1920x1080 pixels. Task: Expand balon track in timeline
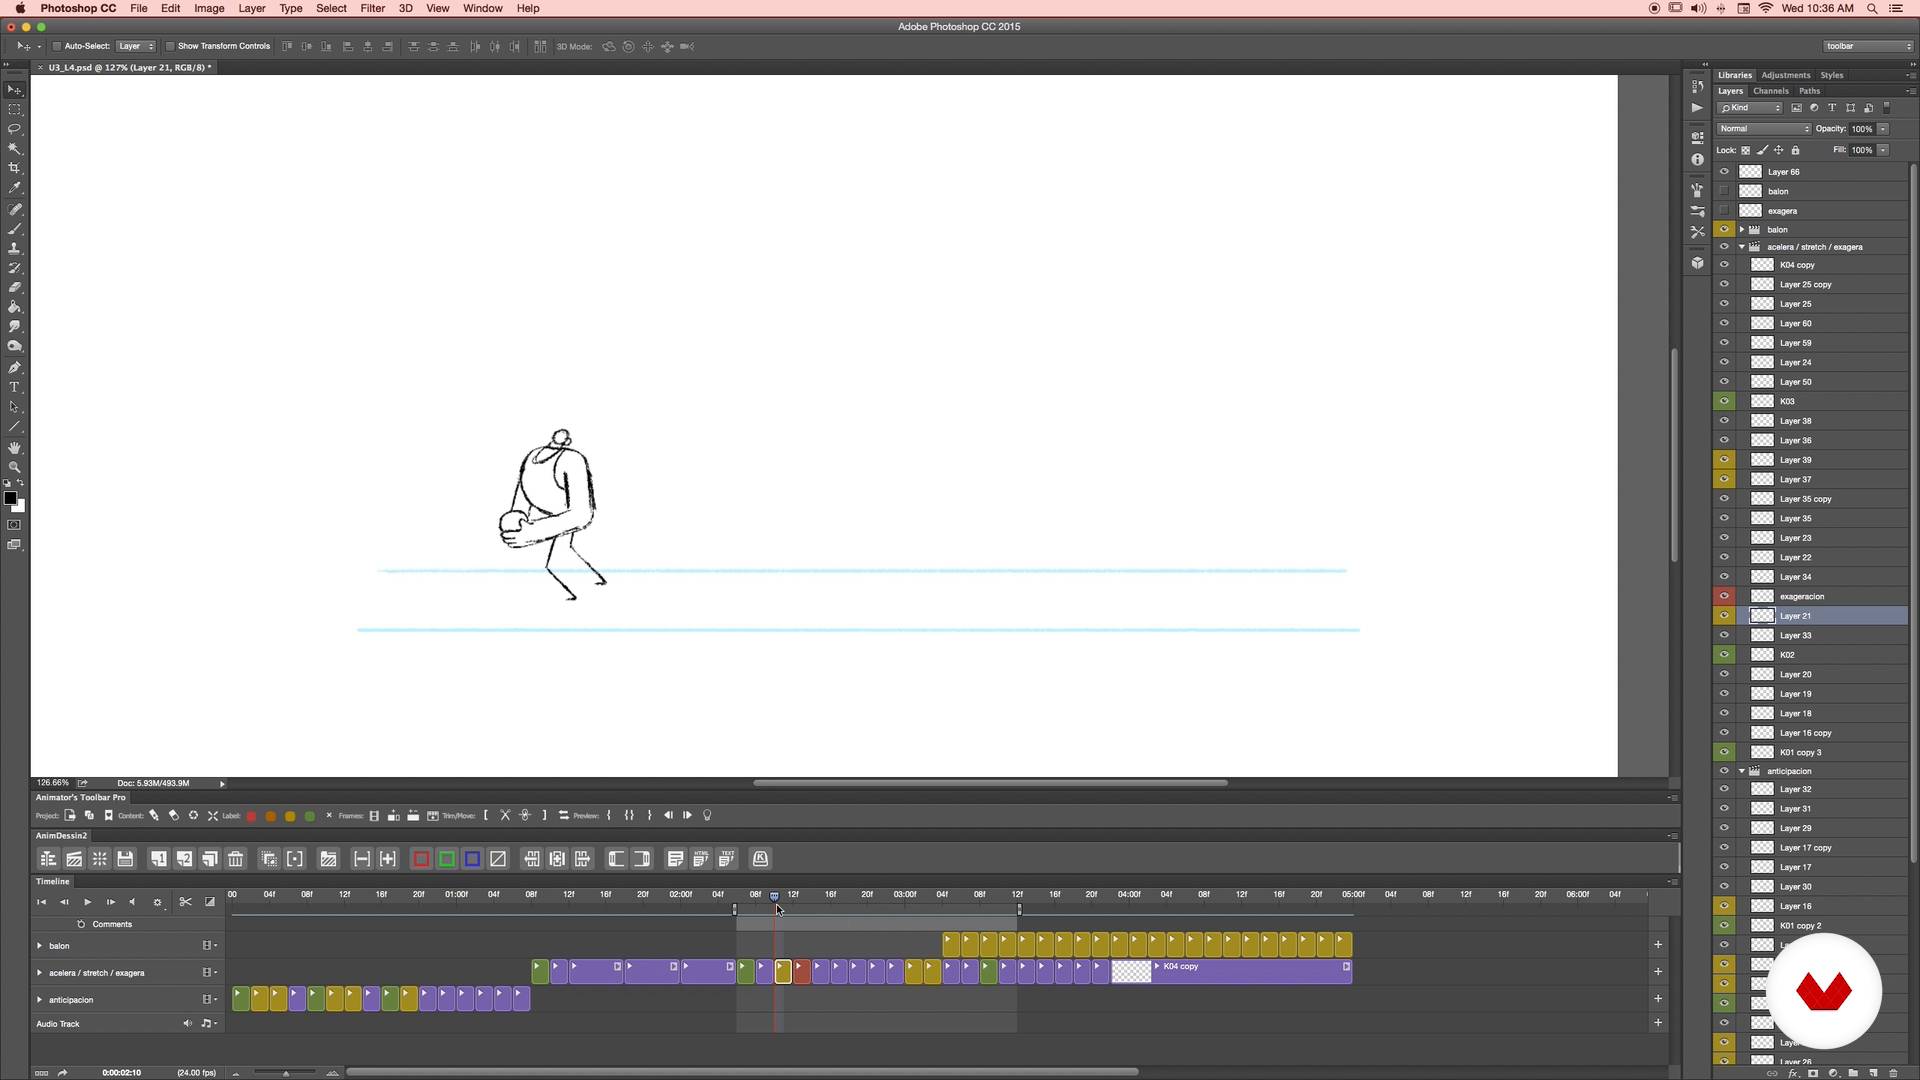pyautogui.click(x=40, y=946)
